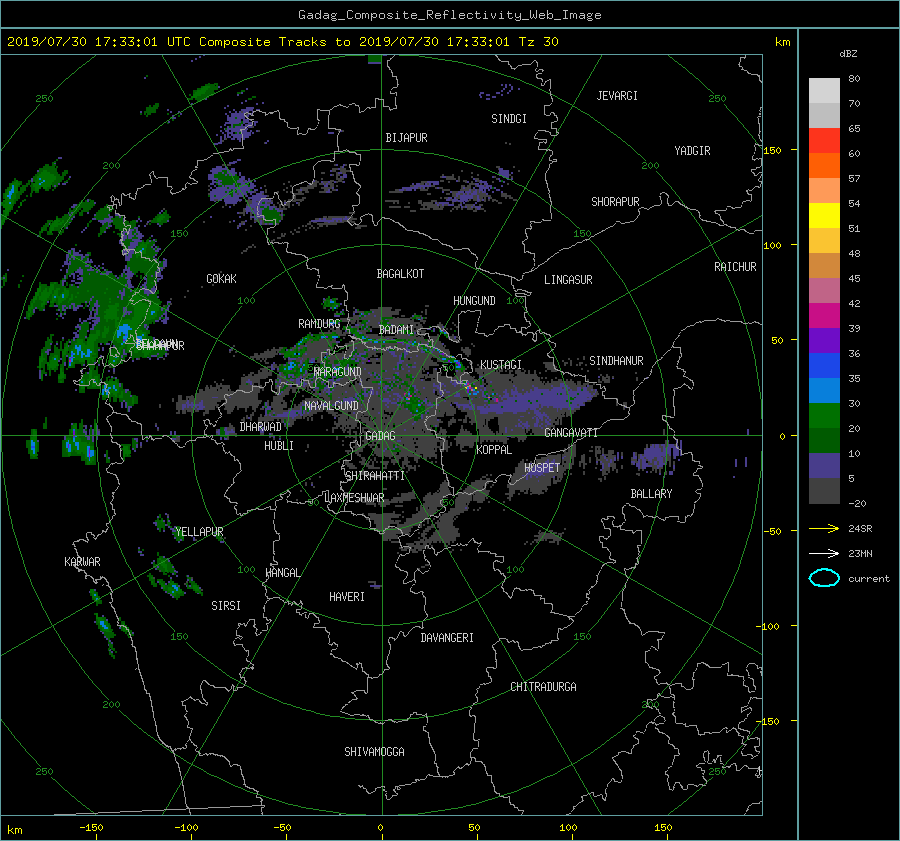900x841 pixels.
Task: Click the SINDHANUR city label
Action: (x=616, y=361)
